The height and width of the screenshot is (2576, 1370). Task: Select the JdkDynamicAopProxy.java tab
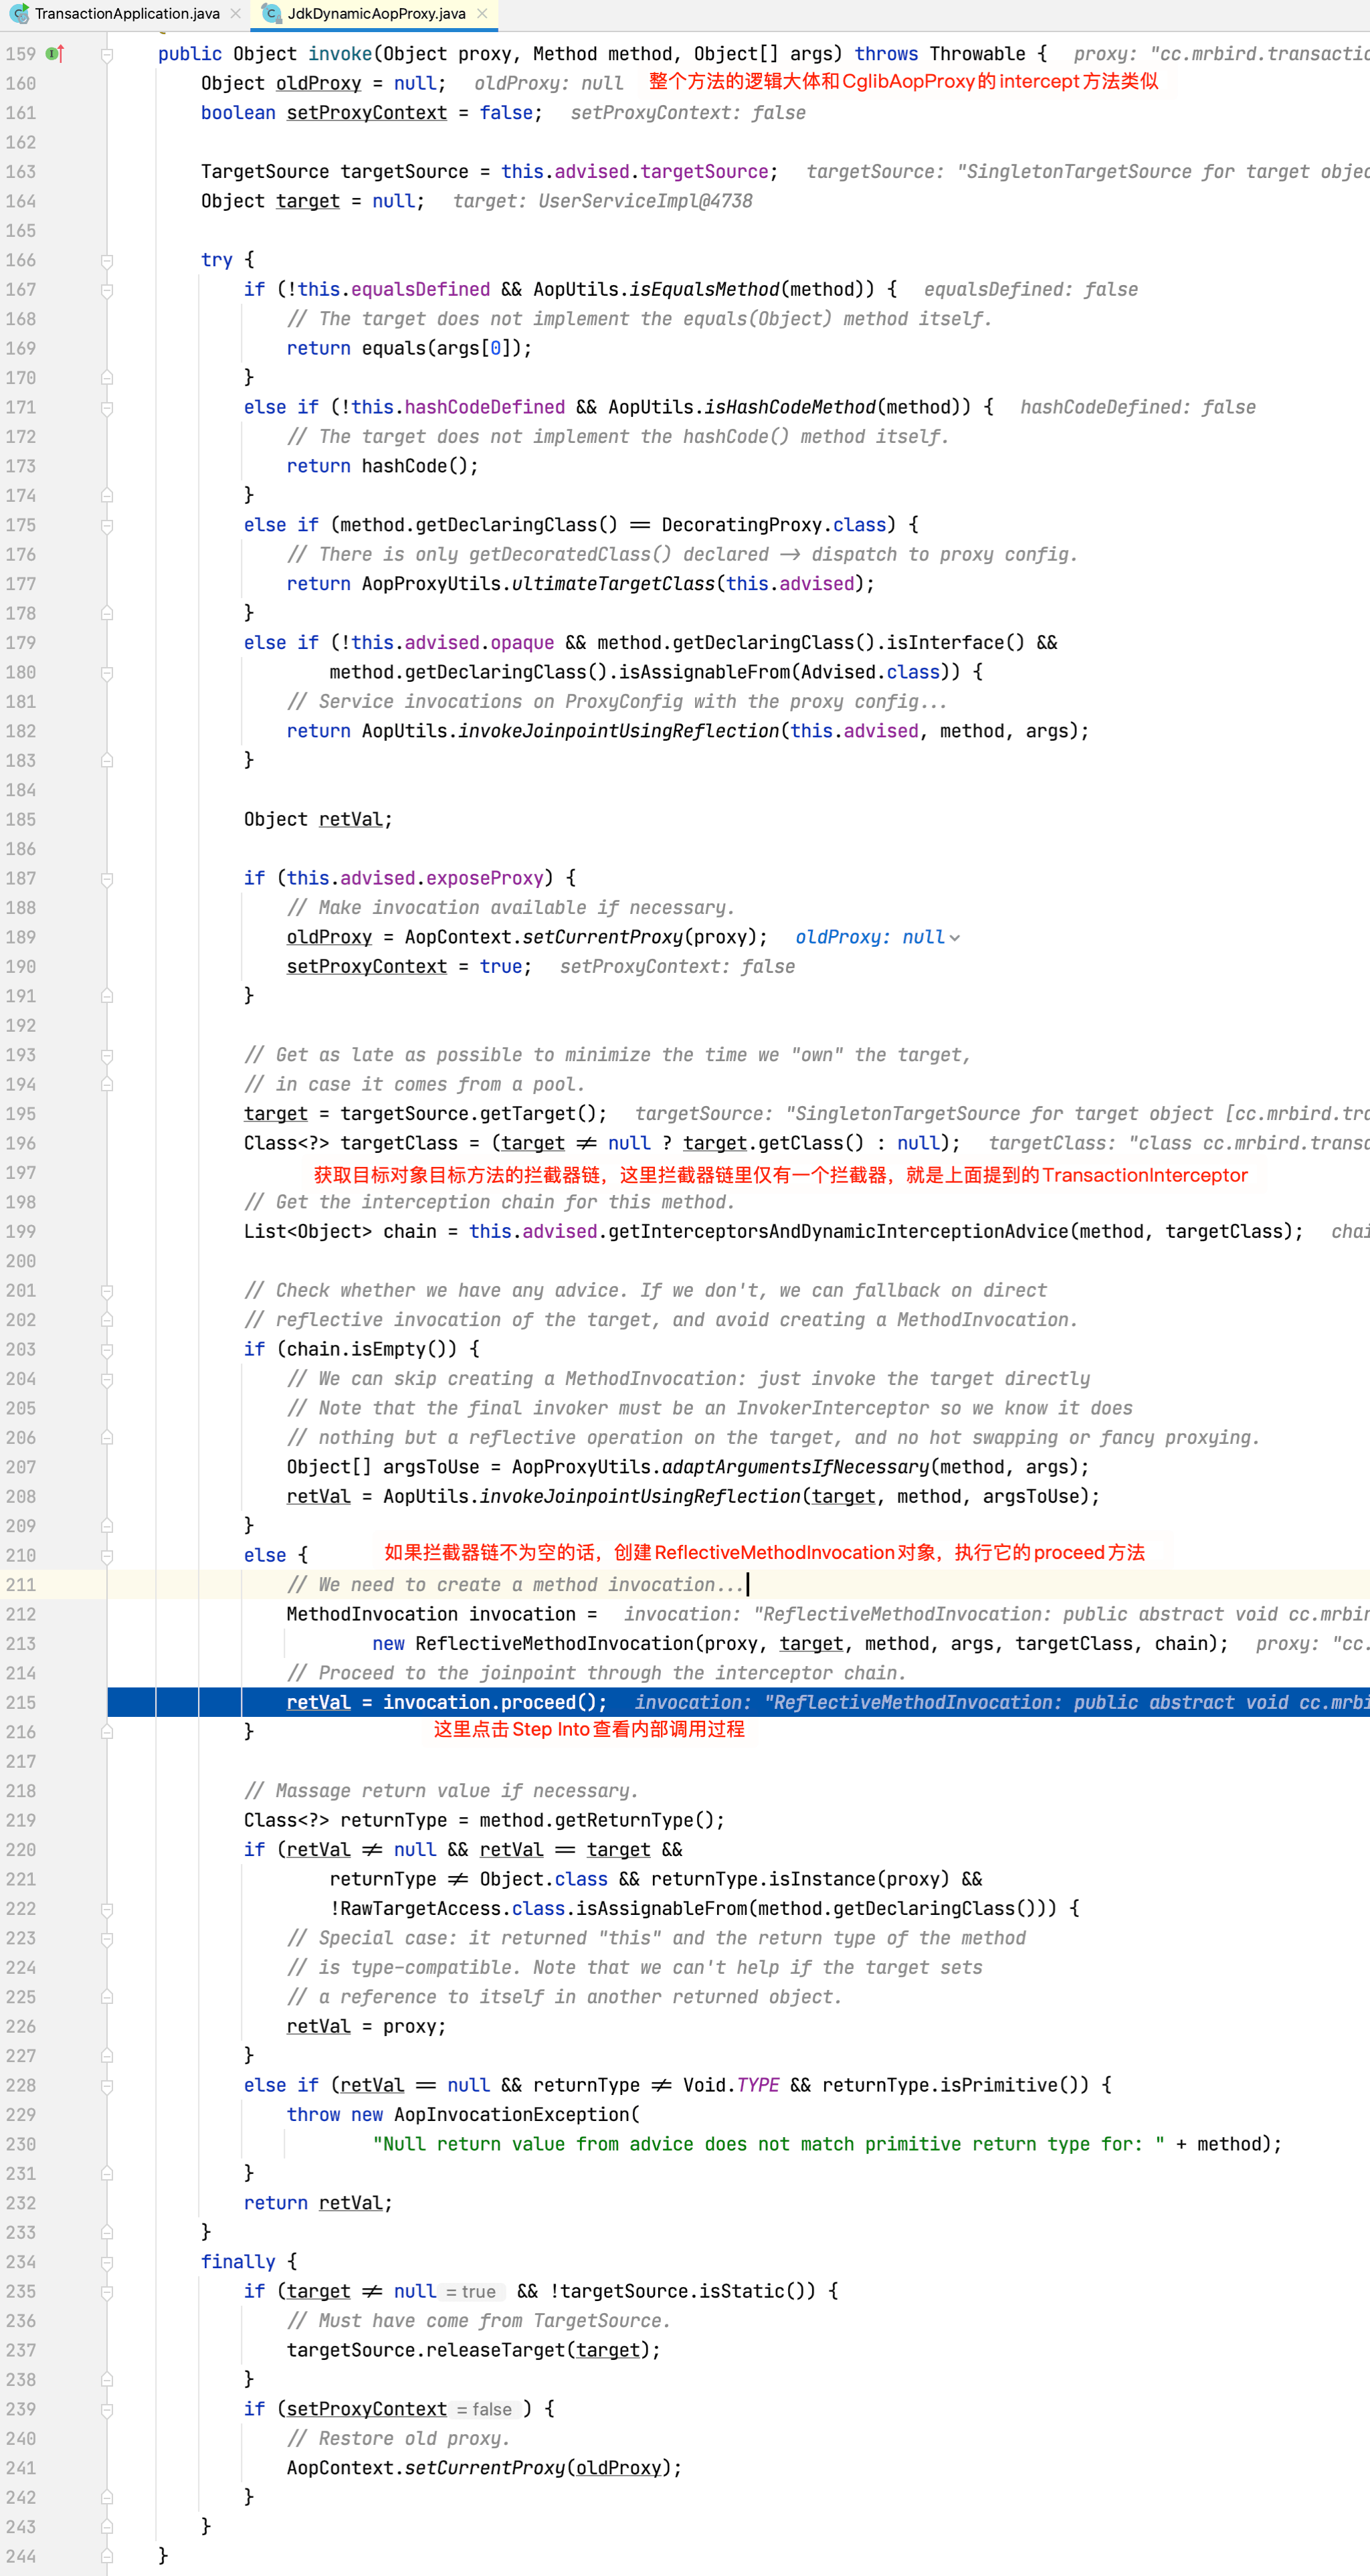pyautogui.click(x=376, y=14)
